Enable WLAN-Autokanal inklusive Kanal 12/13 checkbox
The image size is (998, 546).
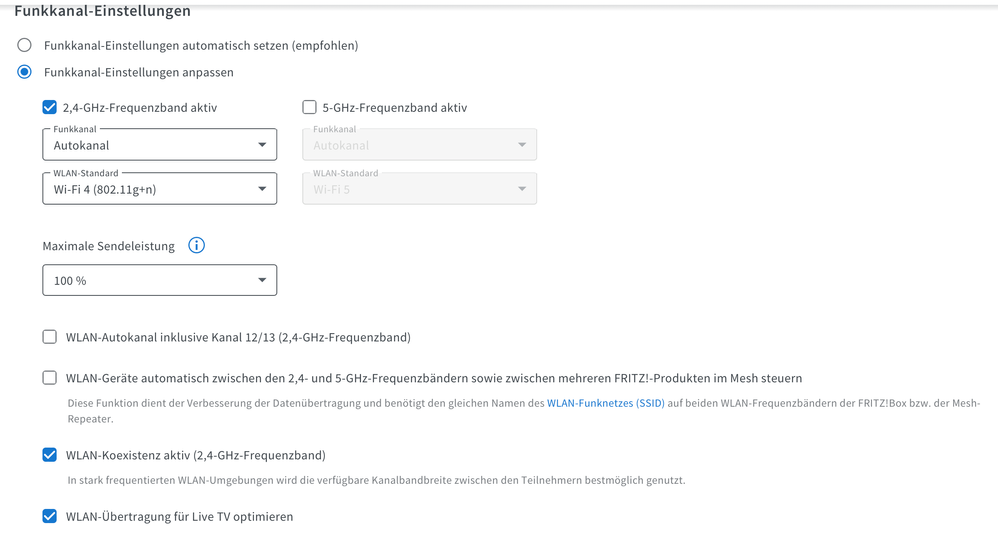49,337
